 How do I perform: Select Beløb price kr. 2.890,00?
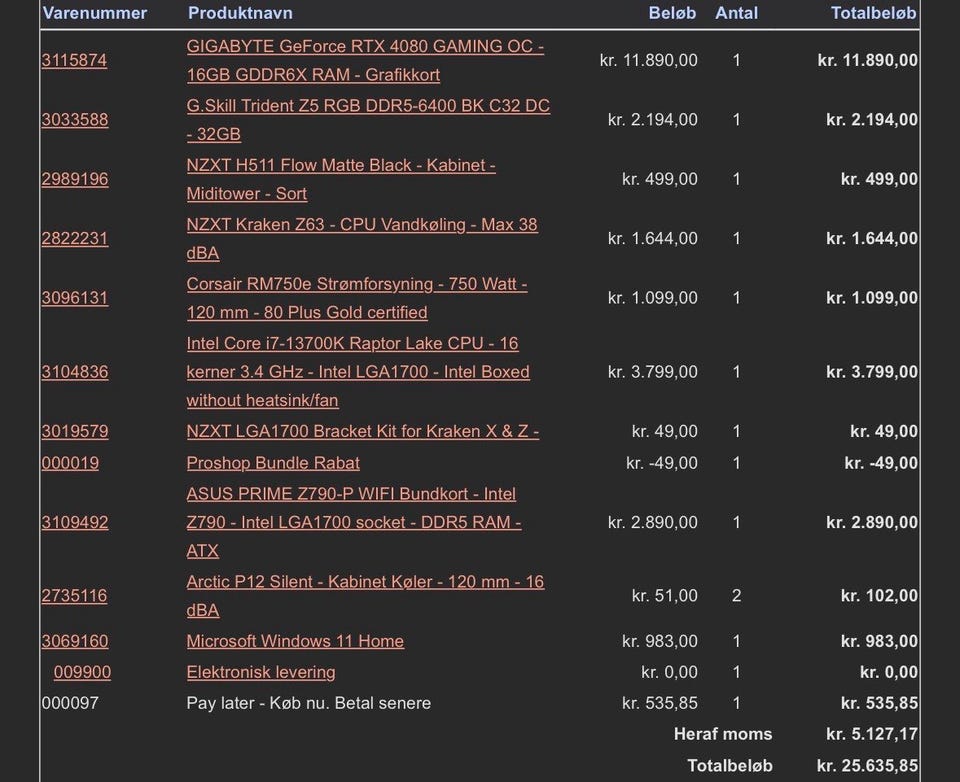coord(653,522)
